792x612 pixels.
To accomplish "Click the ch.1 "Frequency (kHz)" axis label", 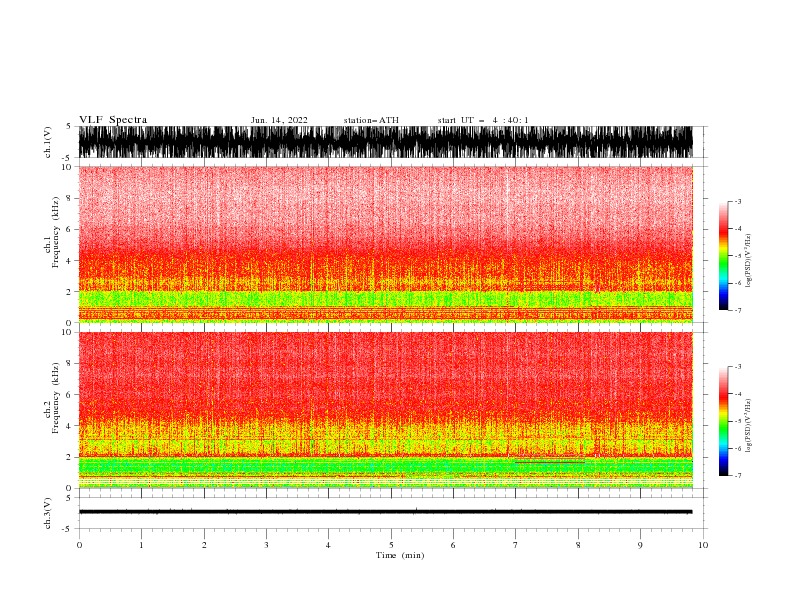I will pyautogui.click(x=56, y=232).
